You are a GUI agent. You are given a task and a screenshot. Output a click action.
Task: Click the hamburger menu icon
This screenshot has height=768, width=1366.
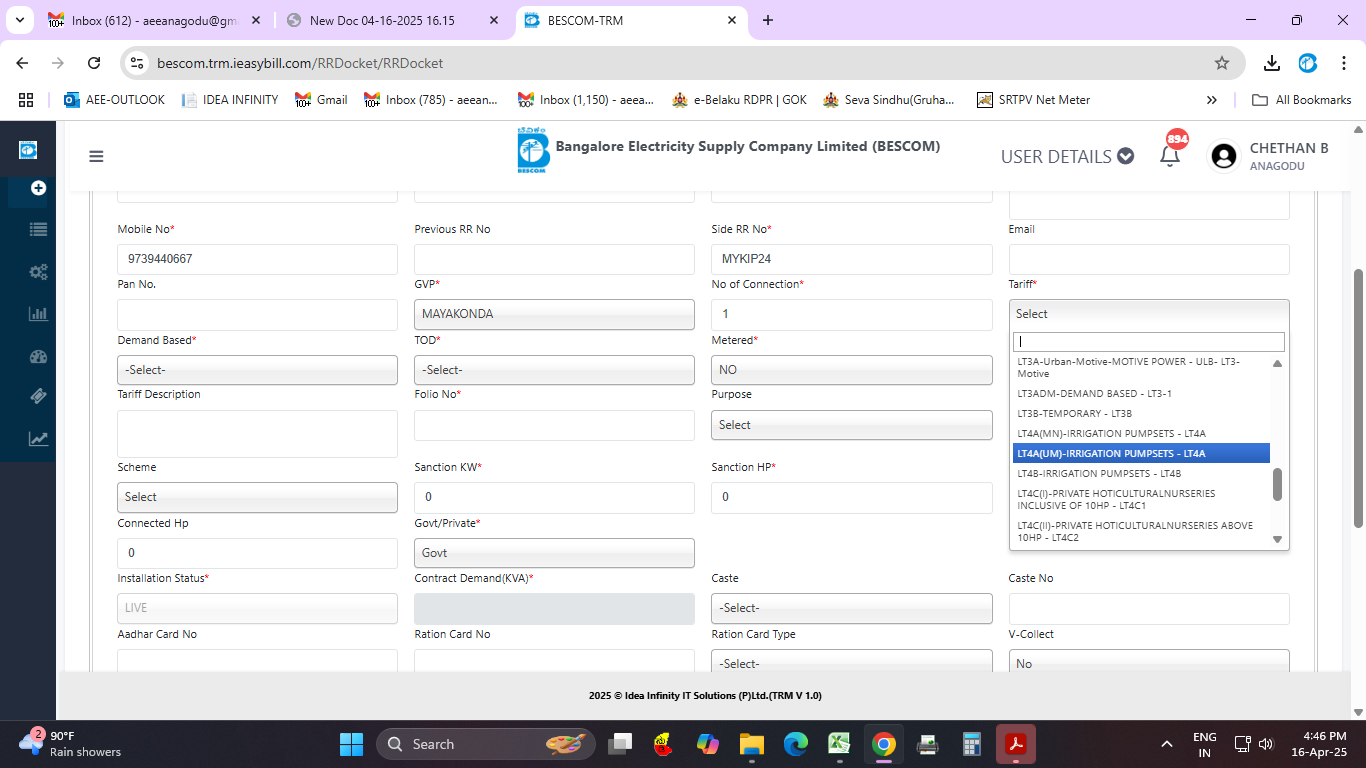pos(96,156)
